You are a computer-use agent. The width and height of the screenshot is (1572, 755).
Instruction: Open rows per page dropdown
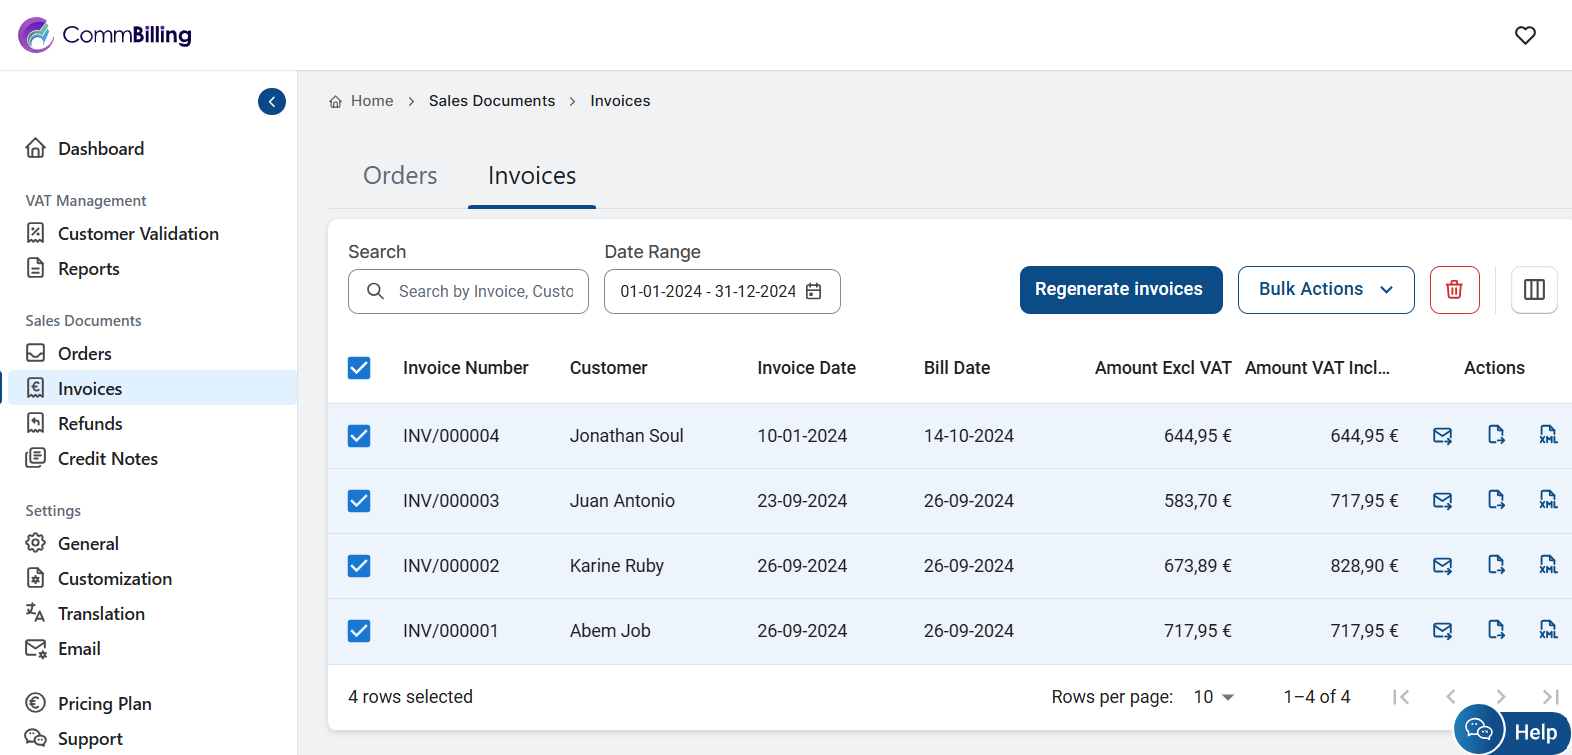click(1214, 697)
